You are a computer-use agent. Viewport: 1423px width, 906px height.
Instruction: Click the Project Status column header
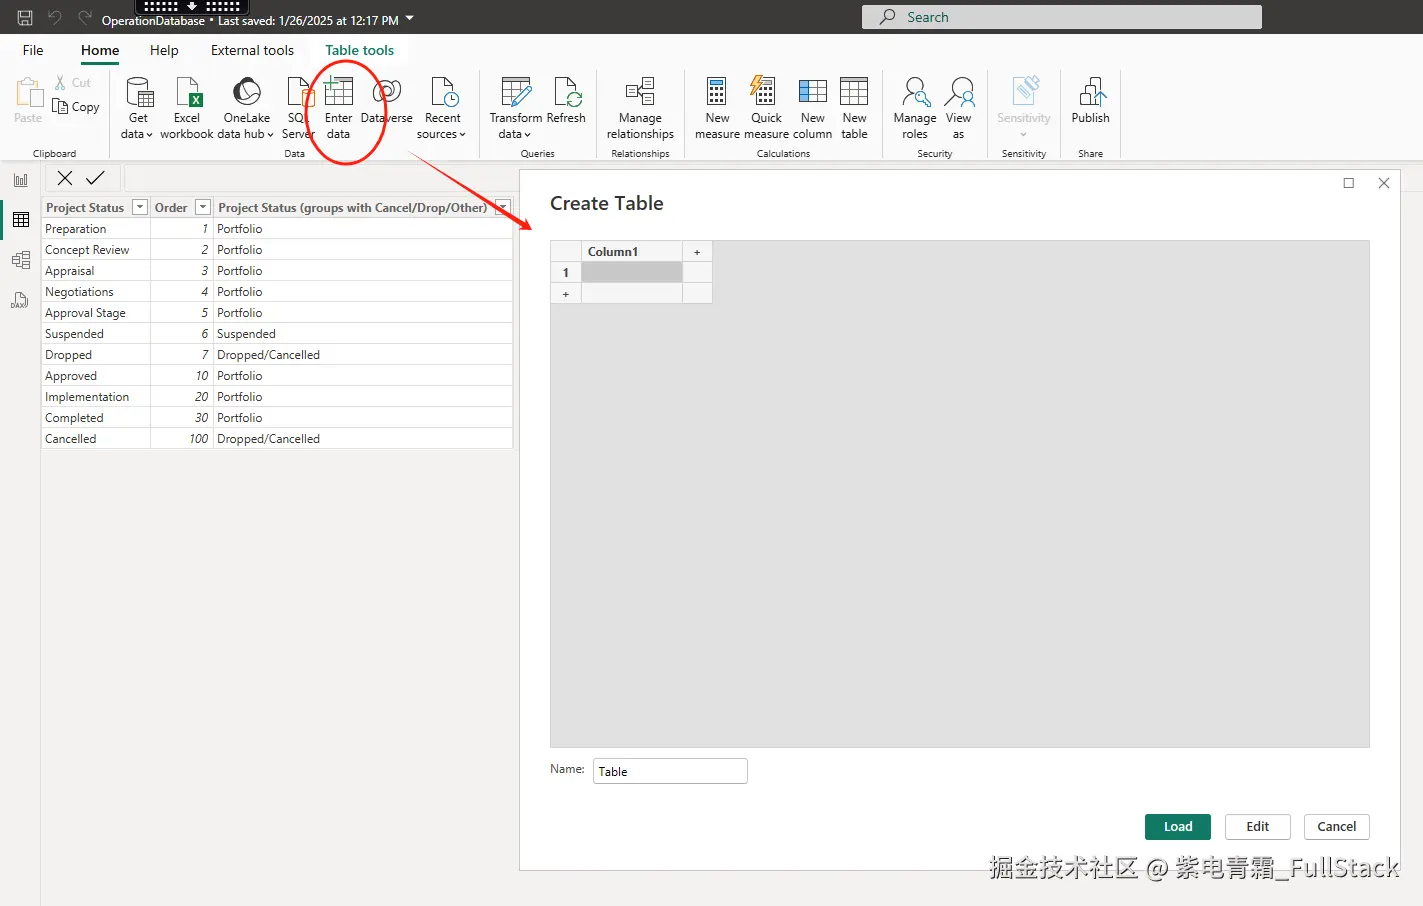86,207
